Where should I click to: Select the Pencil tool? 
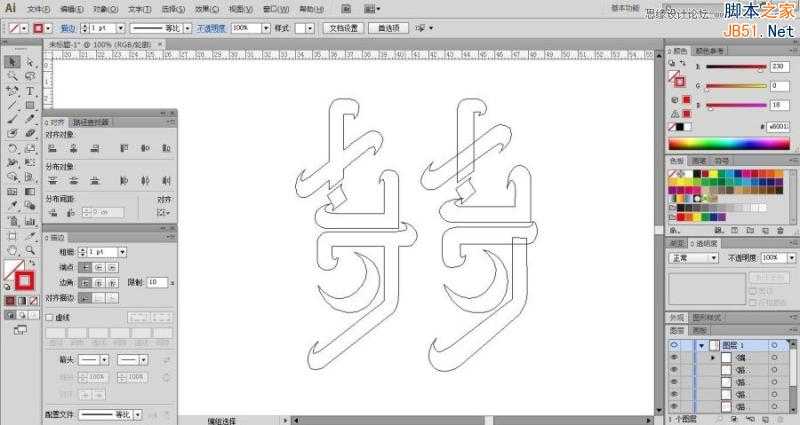coord(30,119)
